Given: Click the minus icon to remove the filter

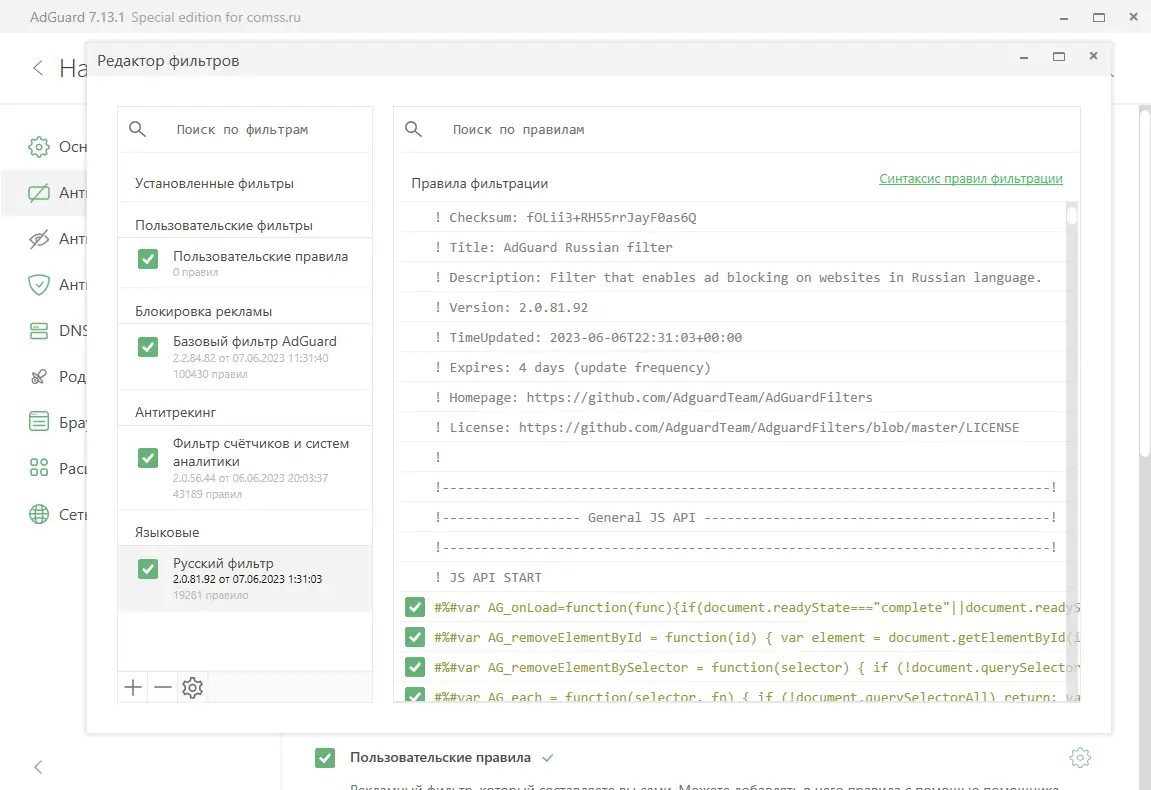Looking at the screenshot, I should pos(163,688).
